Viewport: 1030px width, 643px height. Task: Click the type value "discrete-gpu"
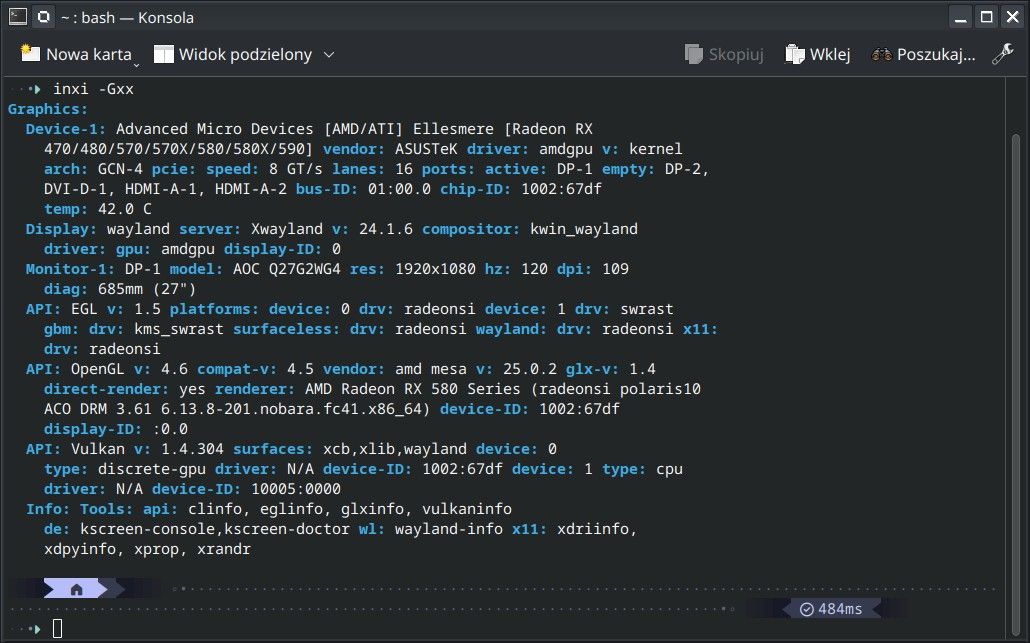152,469
